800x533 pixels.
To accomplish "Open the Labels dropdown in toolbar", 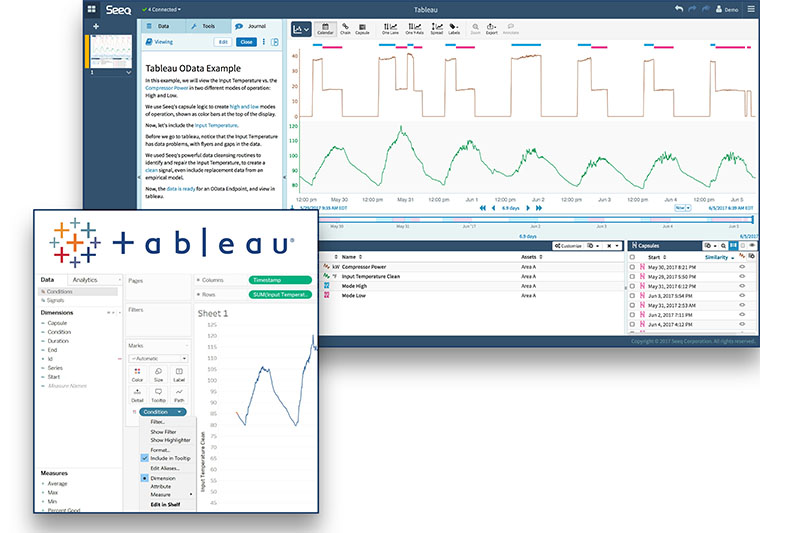I will (x=454, y=29).
